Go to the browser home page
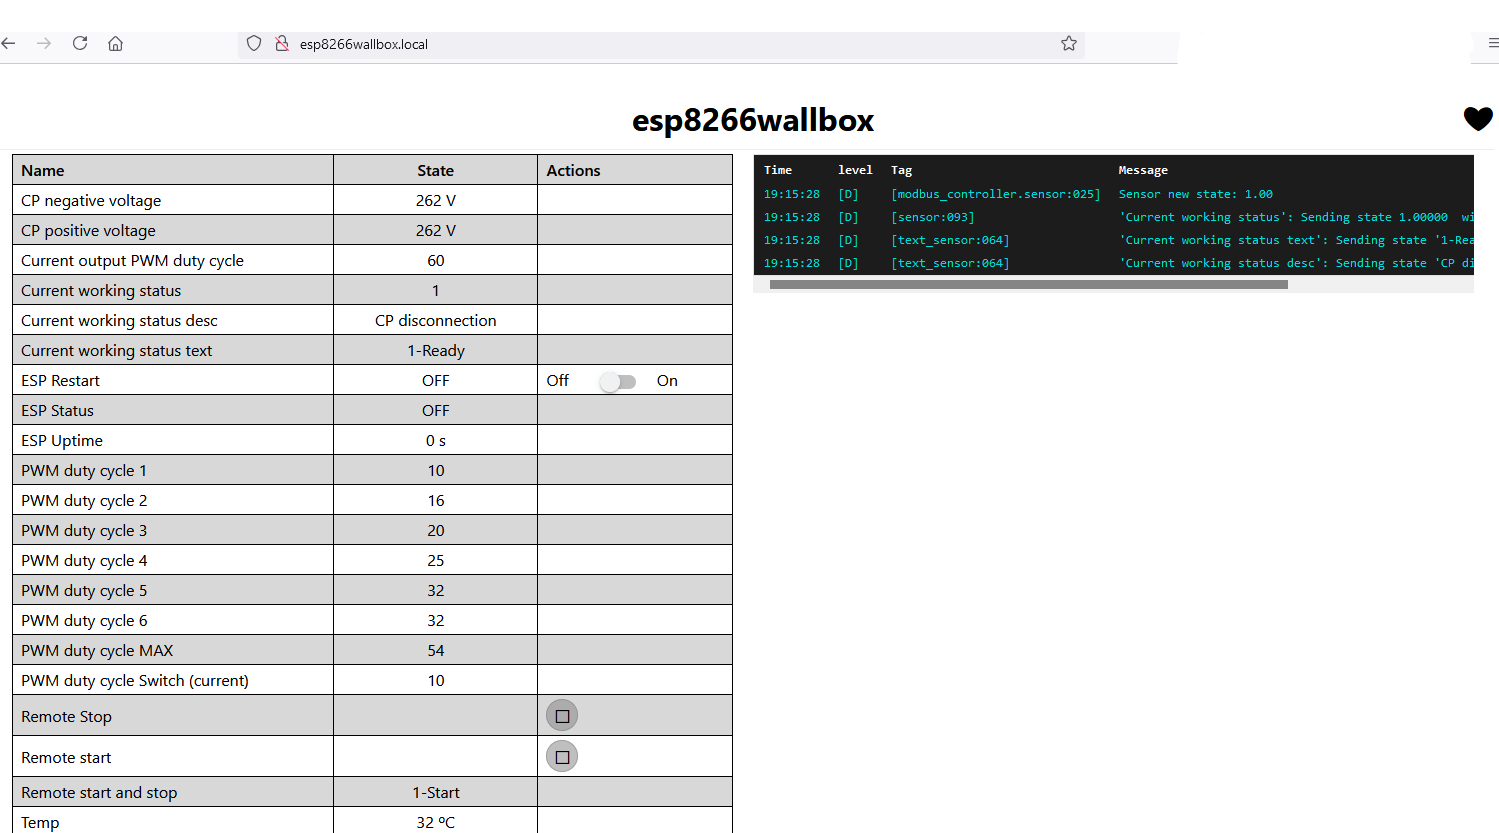The width and height of the screenshot is (1499, 833). pos(116,43)
